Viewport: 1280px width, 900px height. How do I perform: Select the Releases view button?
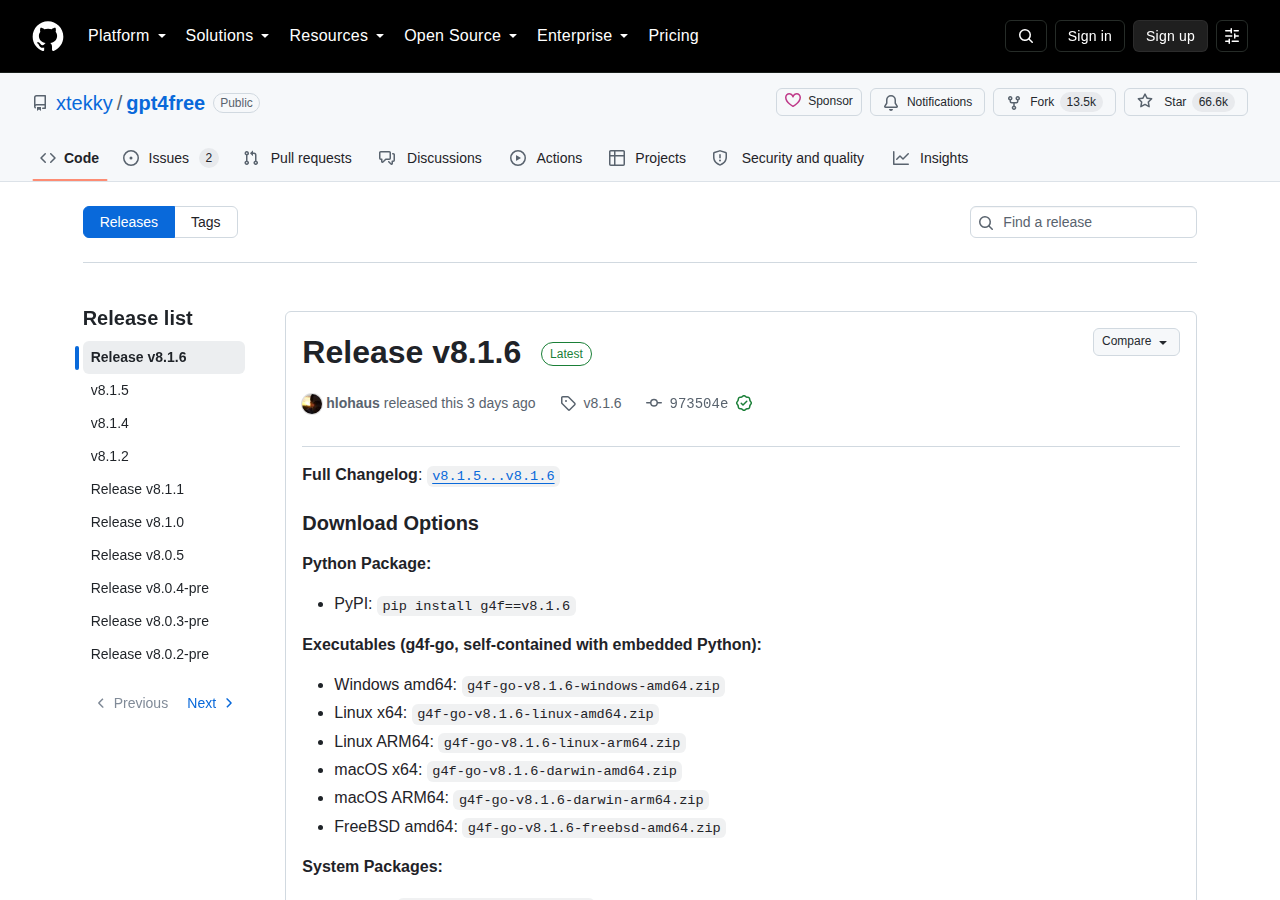(x=129, y=222)
